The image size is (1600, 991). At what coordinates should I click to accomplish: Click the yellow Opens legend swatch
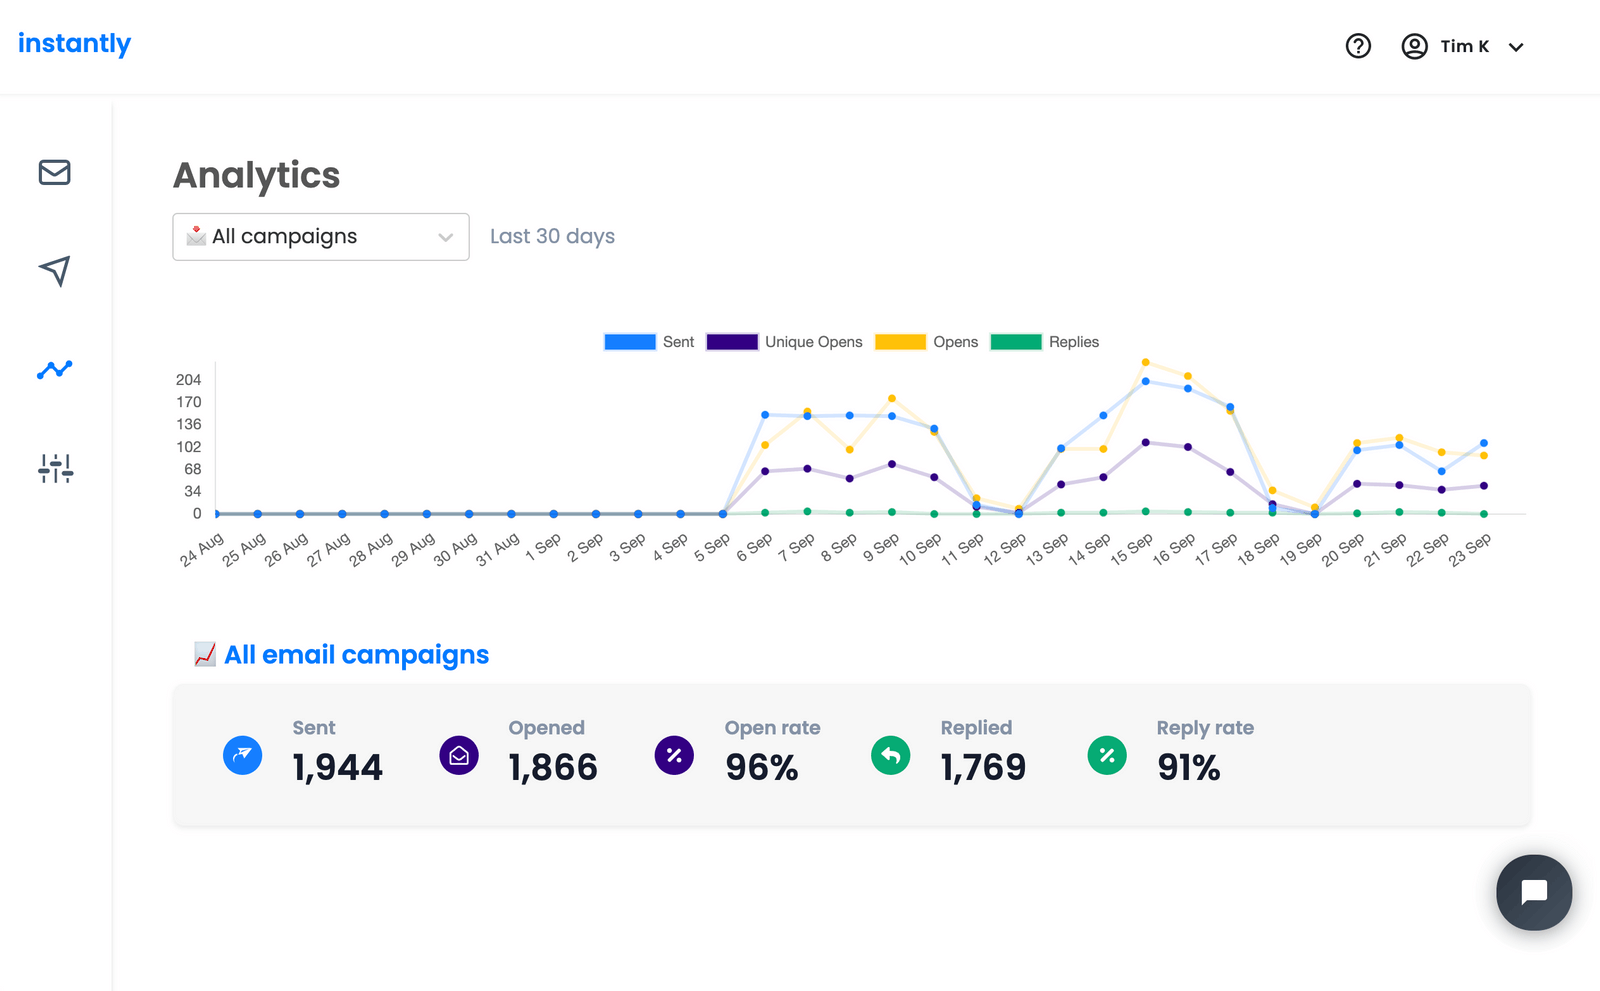click(x=900, y=342)
